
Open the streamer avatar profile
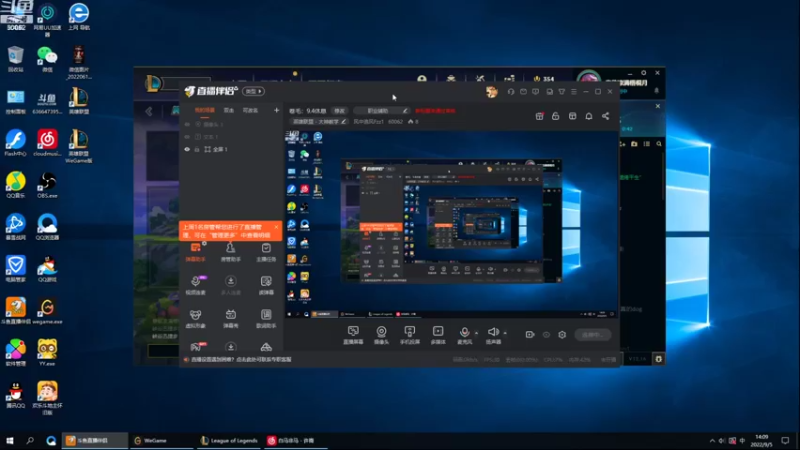(491, 92)
